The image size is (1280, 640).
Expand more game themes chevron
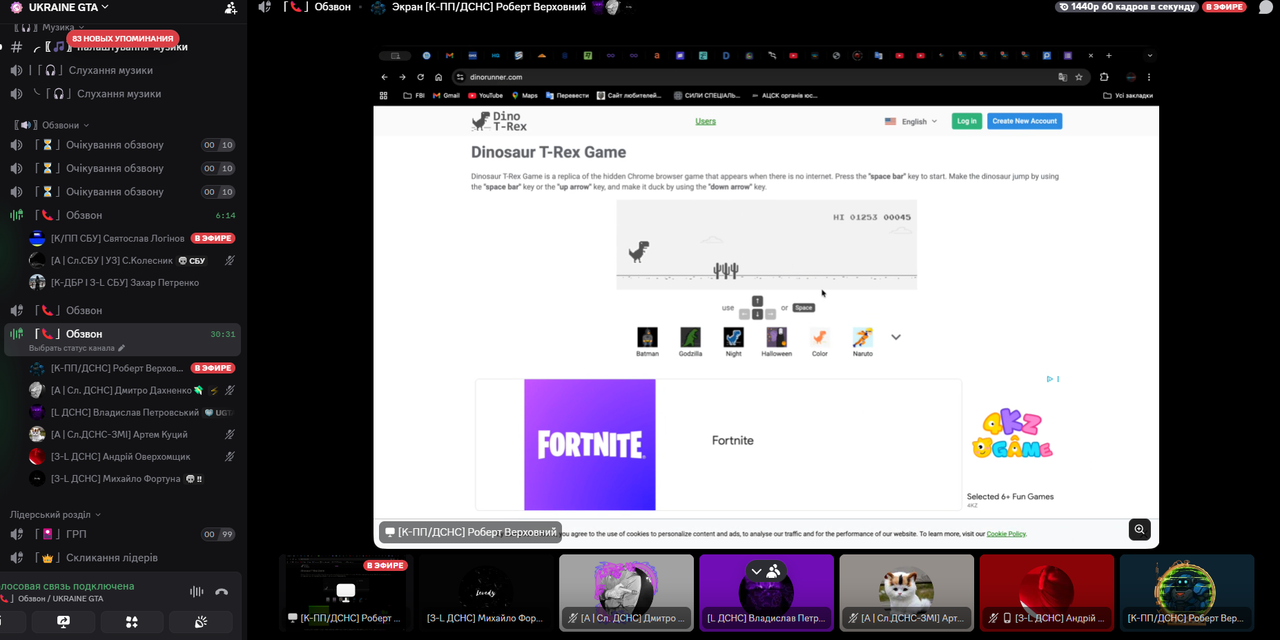[896, 337]
